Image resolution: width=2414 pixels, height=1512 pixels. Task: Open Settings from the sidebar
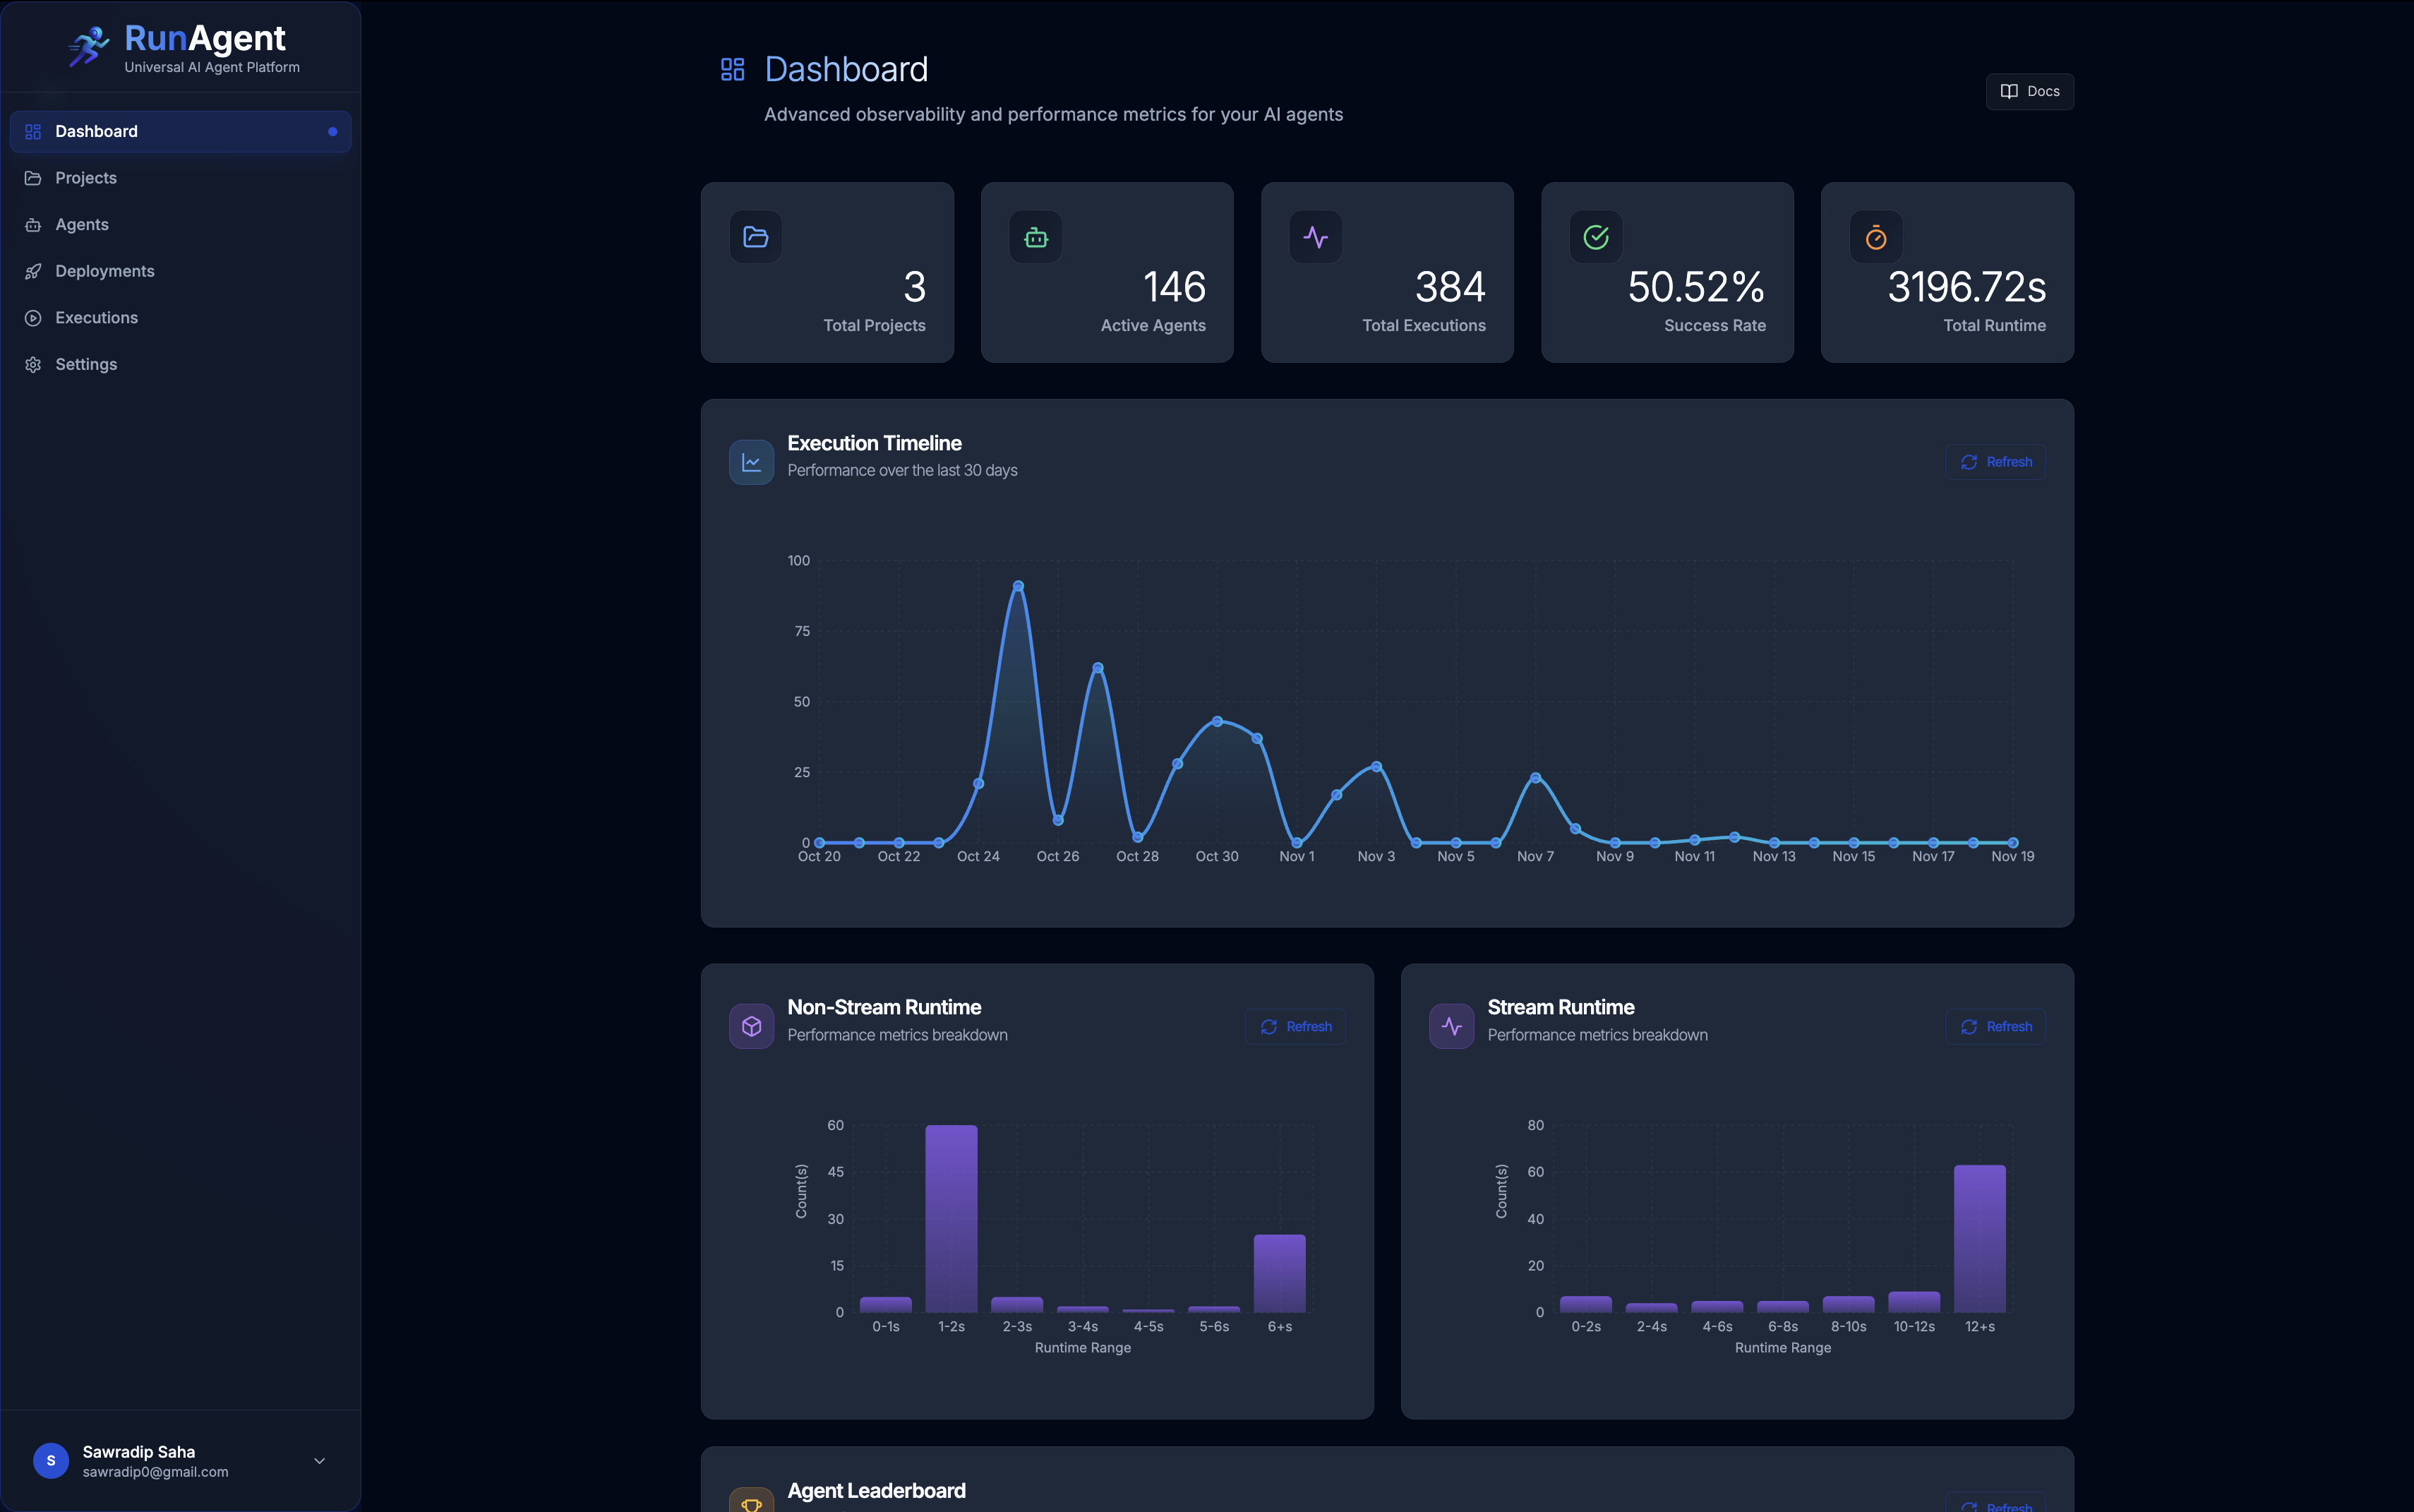pyautogui.click(x=180, y=364)
